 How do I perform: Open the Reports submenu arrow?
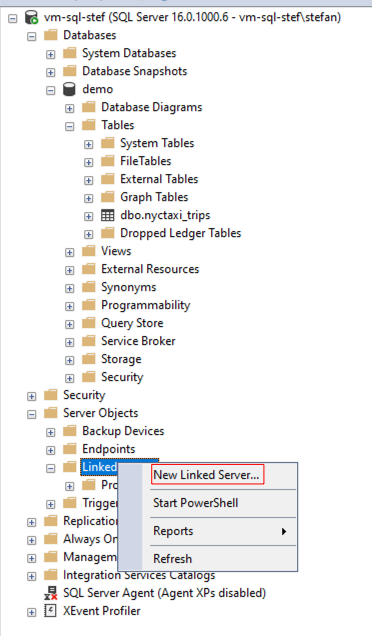tap(284, 531)
